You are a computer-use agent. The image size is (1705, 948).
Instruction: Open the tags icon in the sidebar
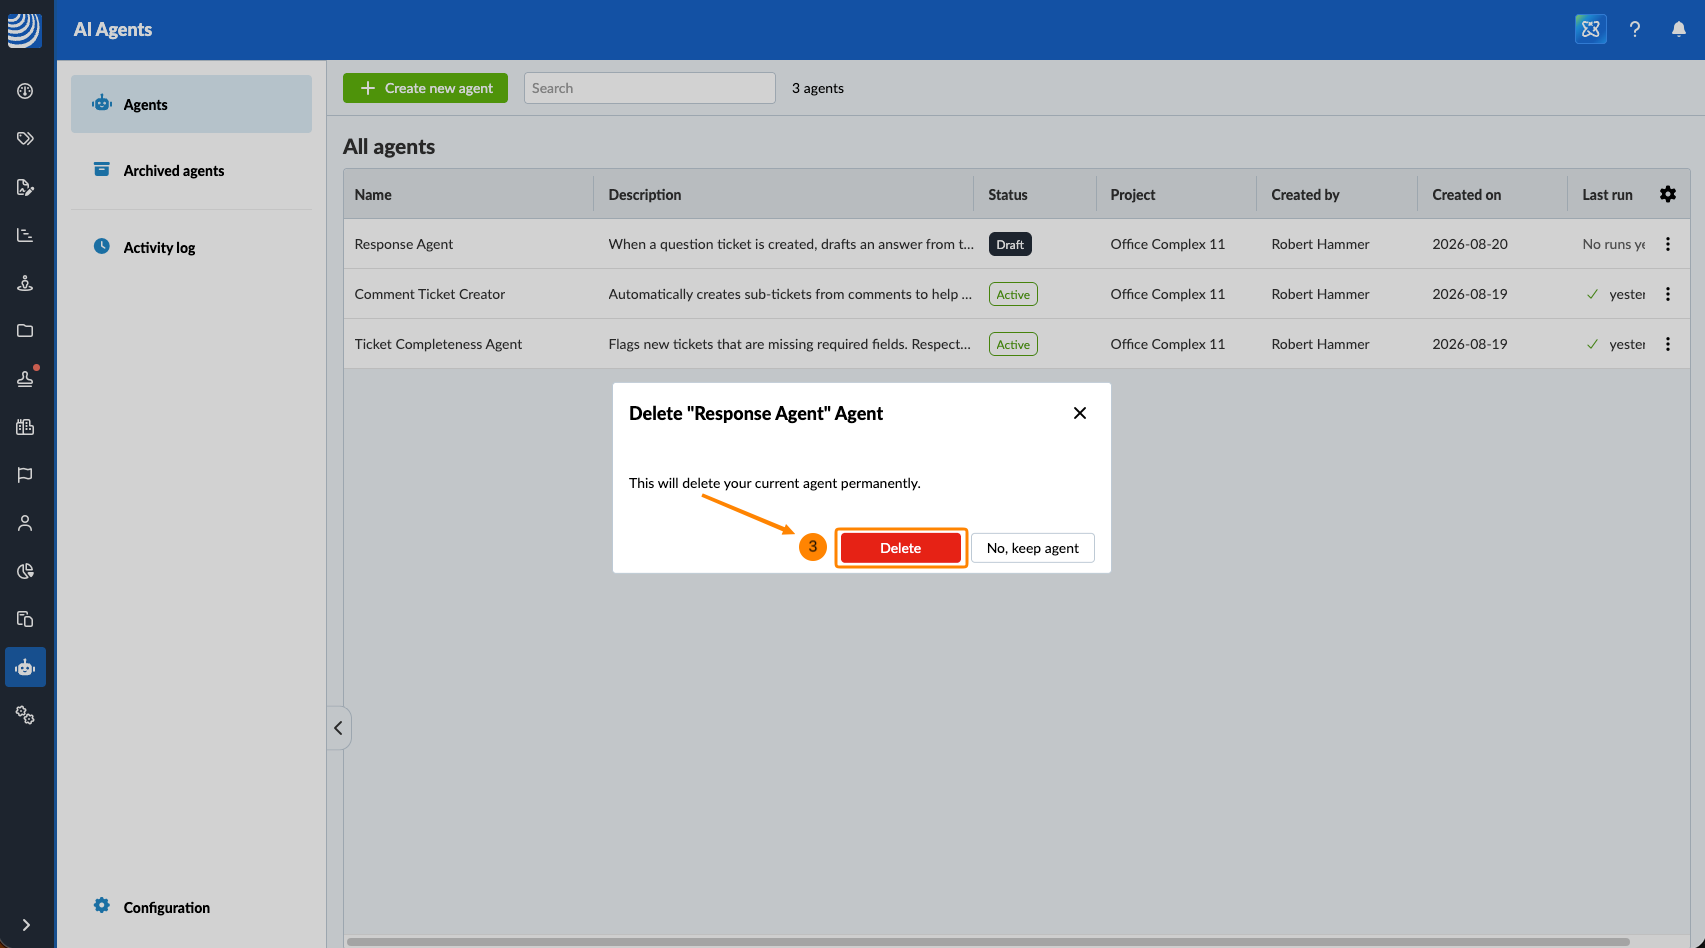25,139
